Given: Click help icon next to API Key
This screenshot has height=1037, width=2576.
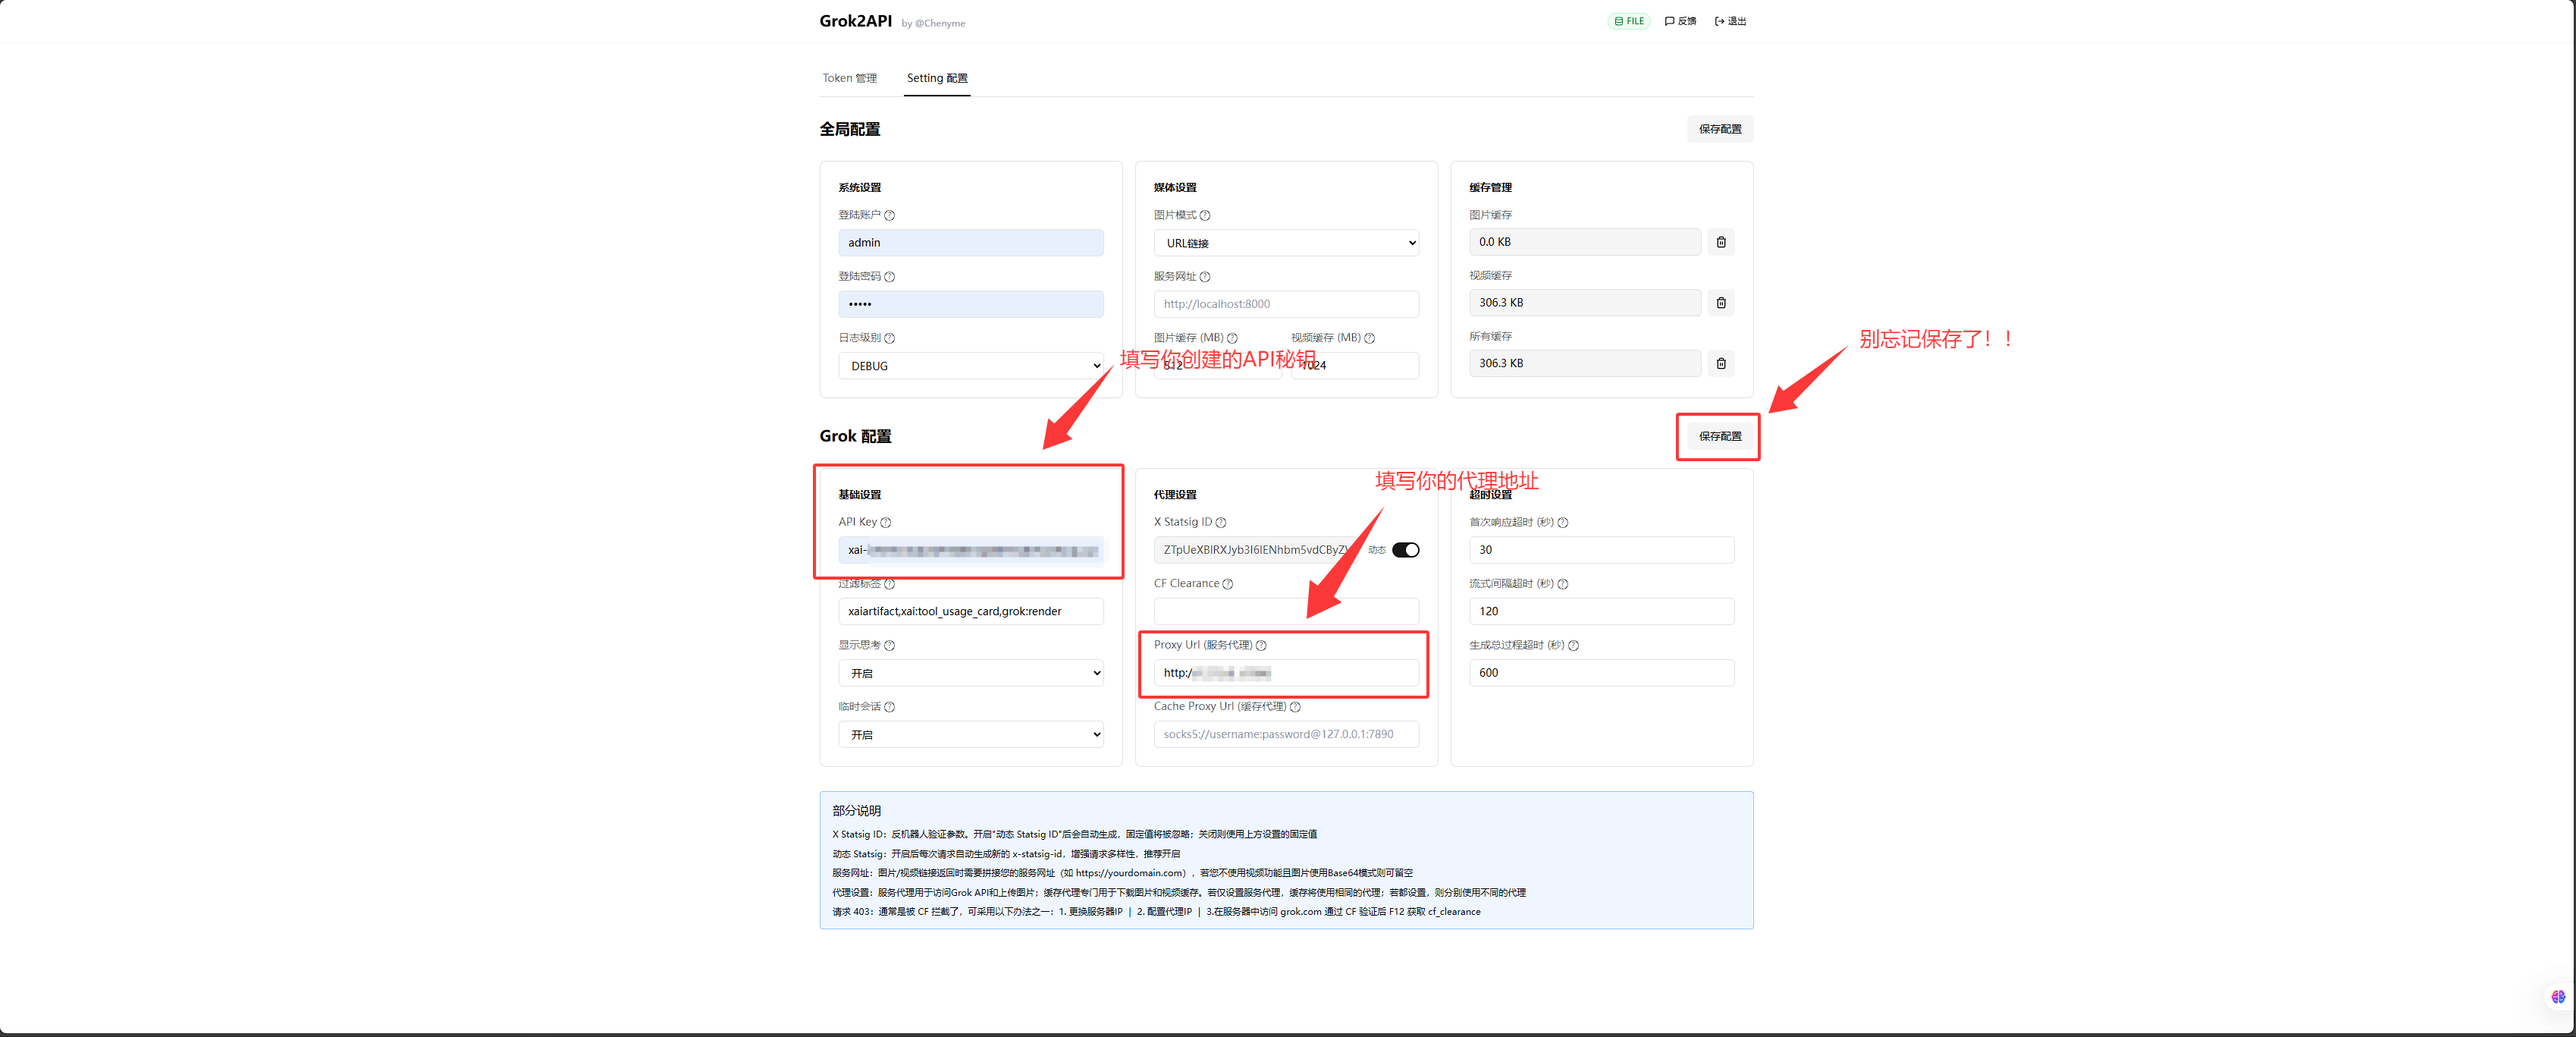Looking at the screenshot, I should click(885, 523).
